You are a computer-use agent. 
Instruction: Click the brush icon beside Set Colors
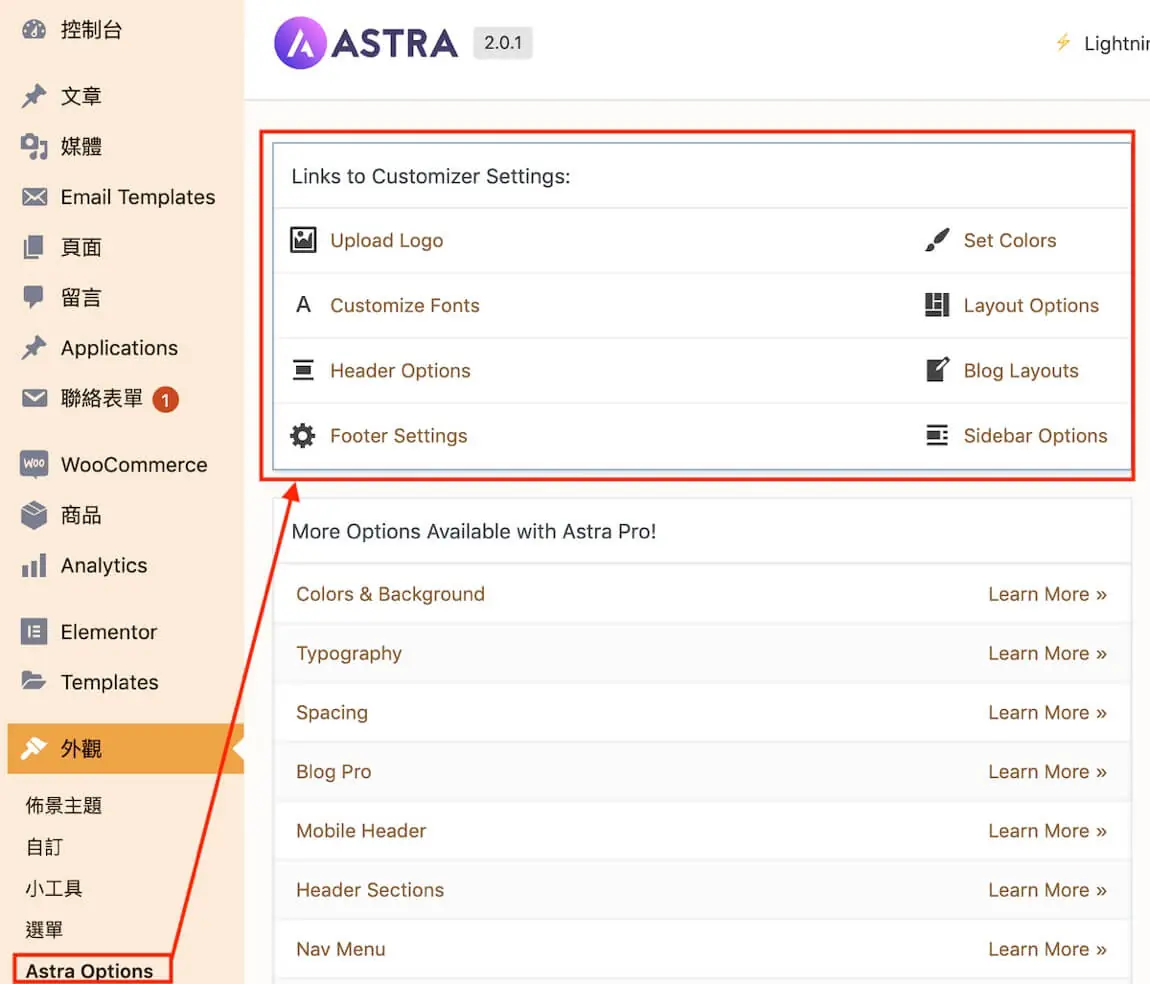[x=937, y=240]
